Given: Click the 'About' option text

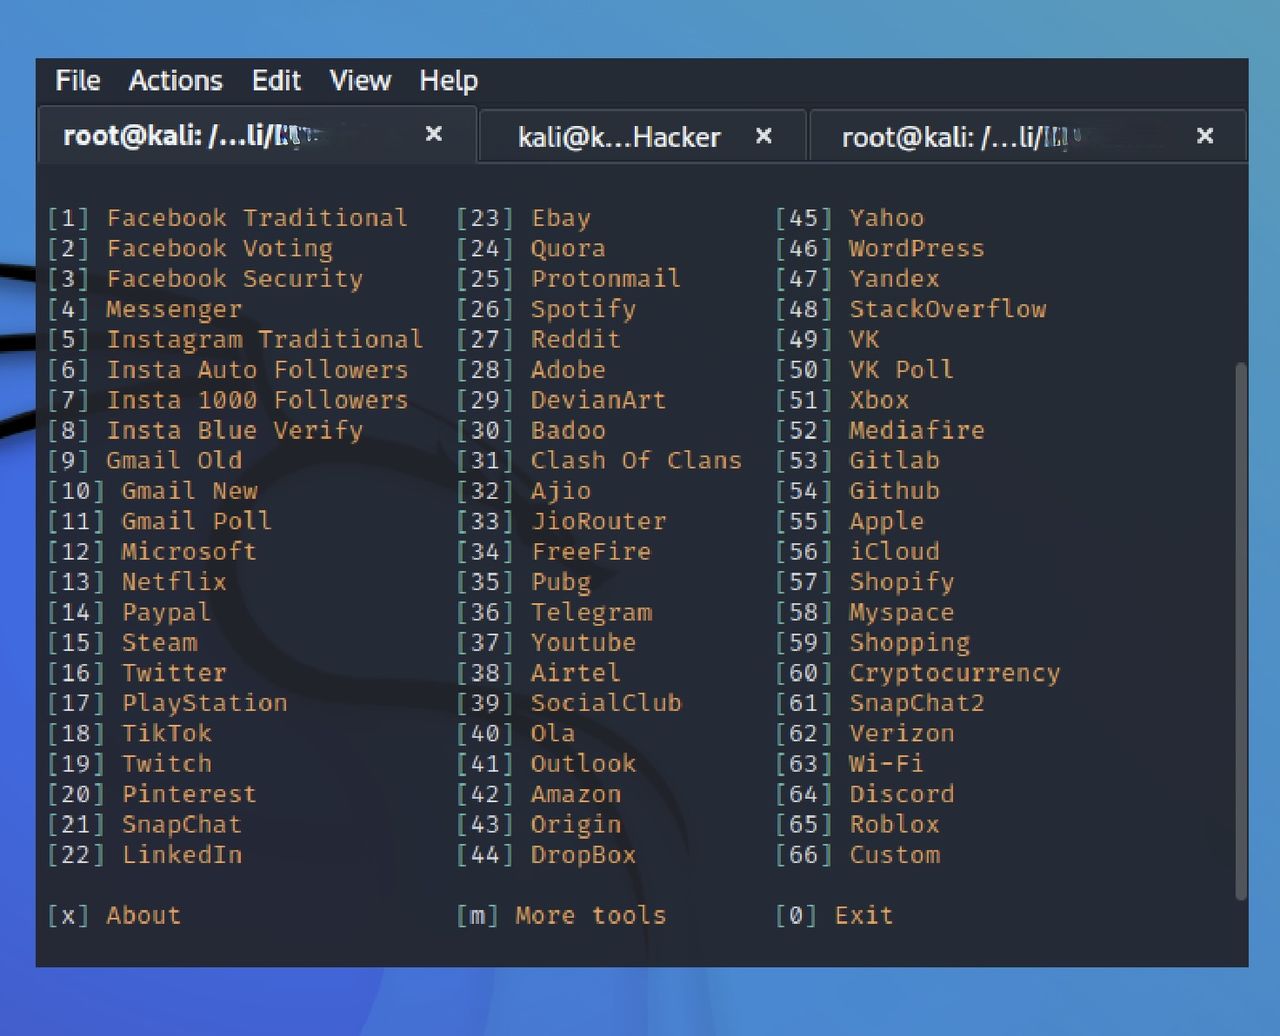Looking at the screenshot, I should pyautogui.click(x=144, y=915).
